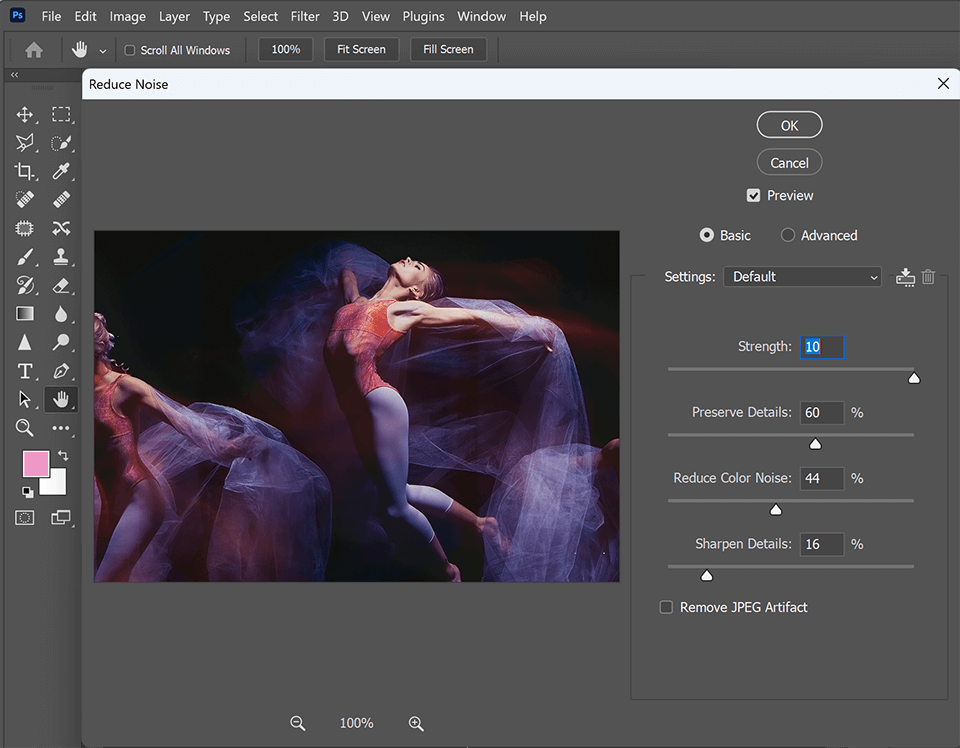
Task: Cancel the Reduce Noise dialog
Action: coord(789,163)
